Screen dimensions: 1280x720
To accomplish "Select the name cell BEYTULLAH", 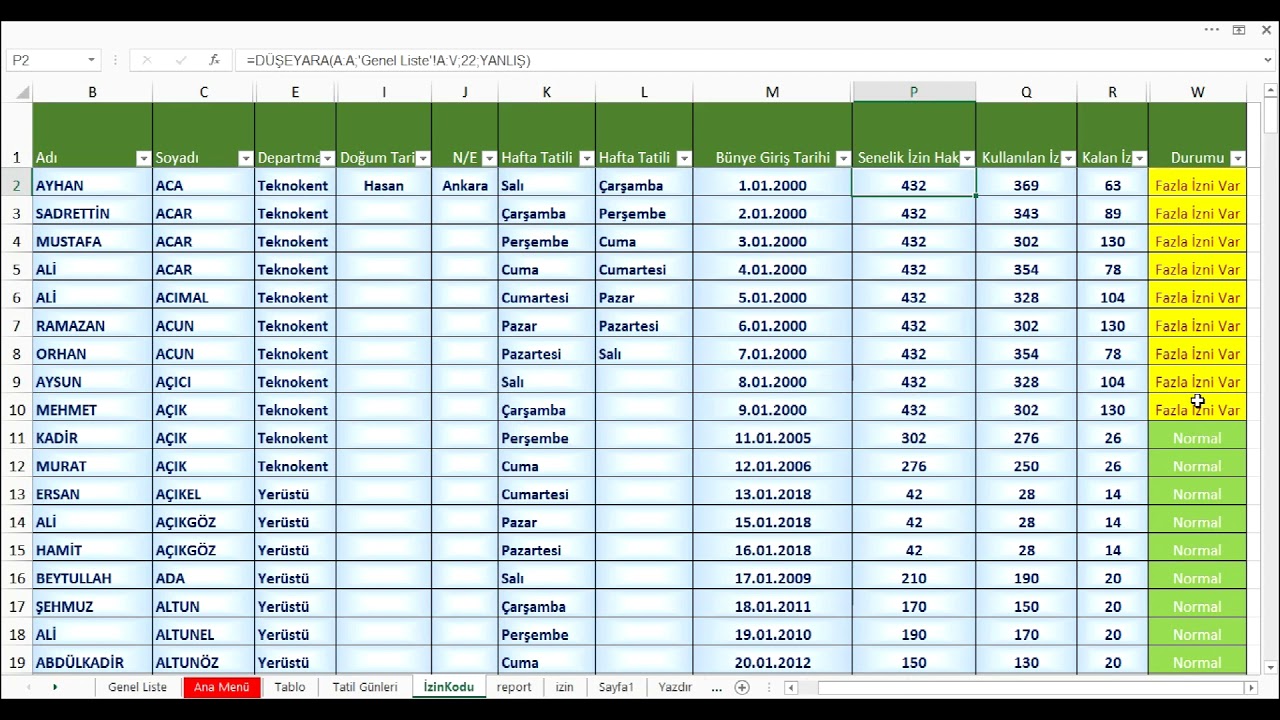I will click(x=92, y=578).
